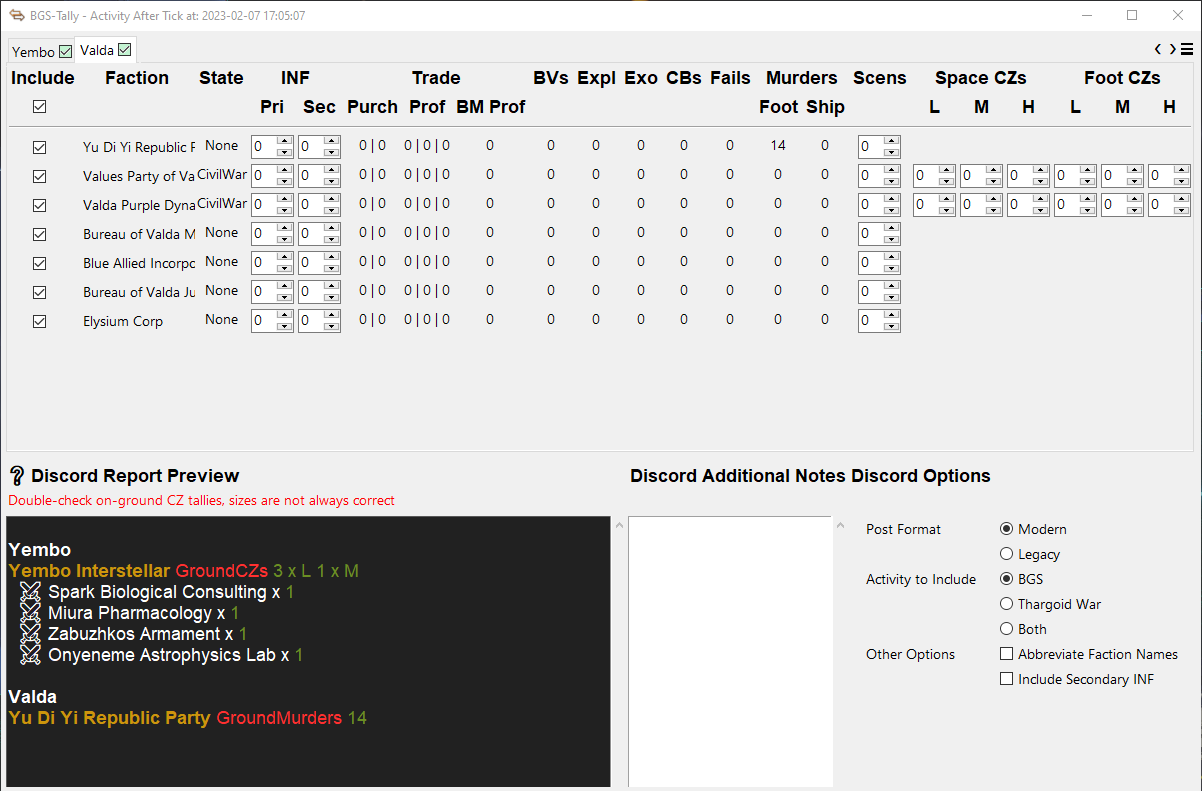
Task: Click the right chevron near the hamburger menu
Action: [1170, 48]
